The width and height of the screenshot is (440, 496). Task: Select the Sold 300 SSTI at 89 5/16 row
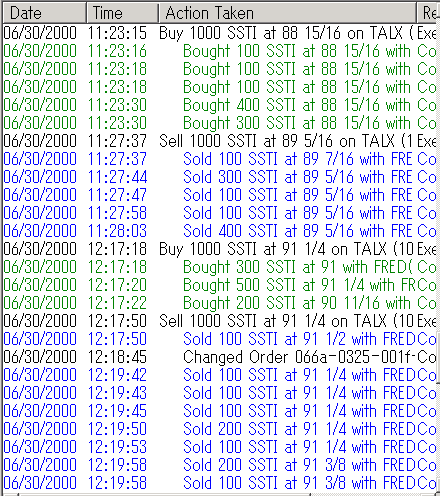pos(220,177)
